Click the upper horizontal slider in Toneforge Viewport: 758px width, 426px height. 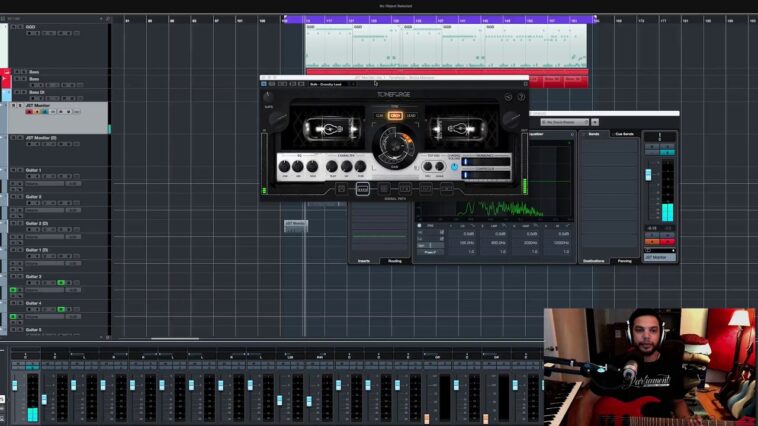(486, 162)
